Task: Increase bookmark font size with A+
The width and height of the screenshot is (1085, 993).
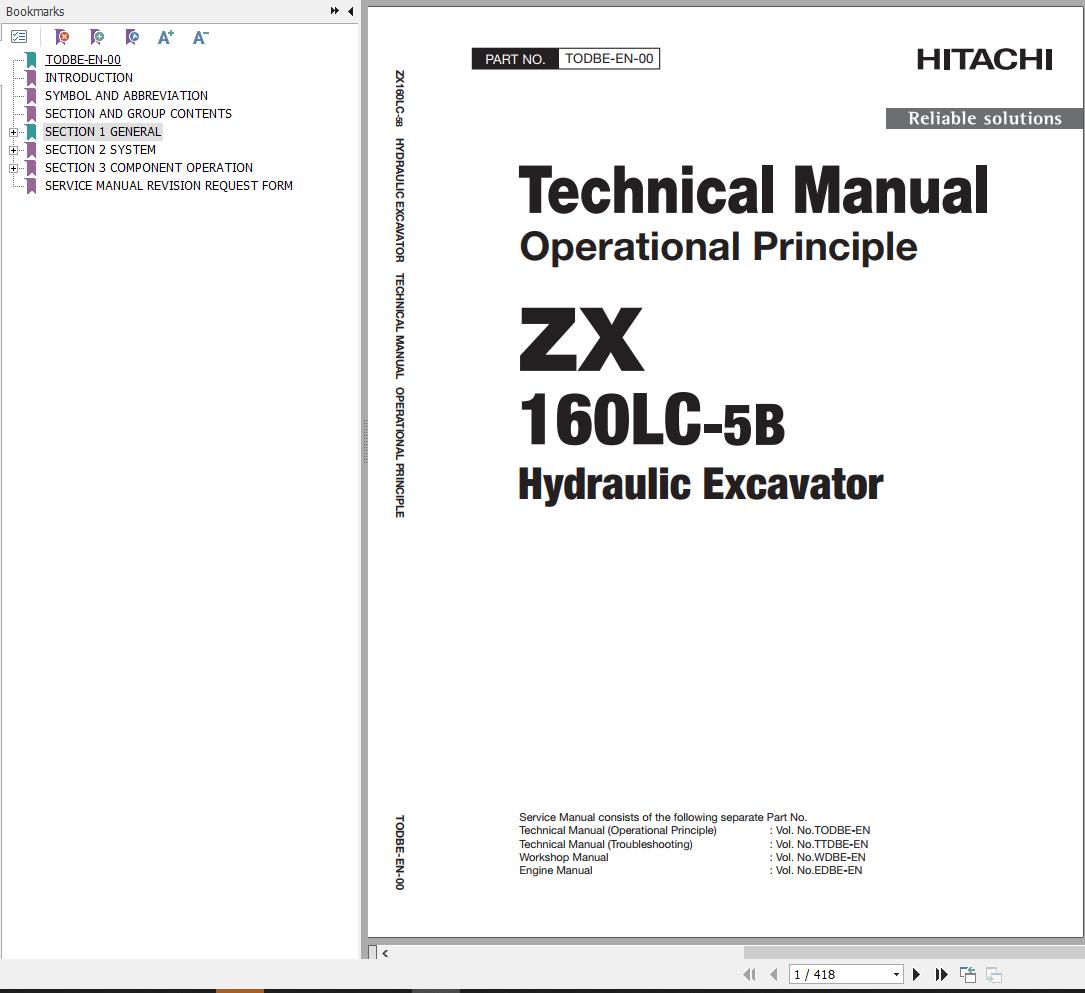Action: tap(166, 37)
